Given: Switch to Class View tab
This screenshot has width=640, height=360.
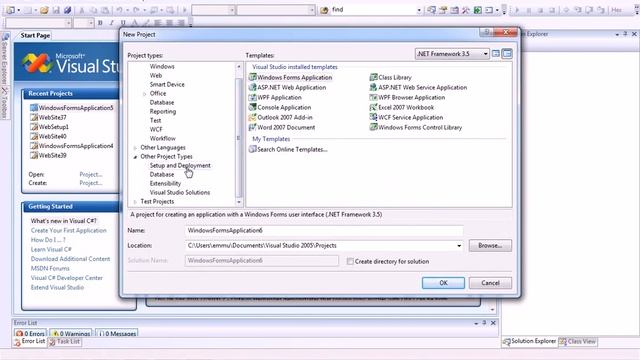Looking at the screenshot, I should [578, 341].
